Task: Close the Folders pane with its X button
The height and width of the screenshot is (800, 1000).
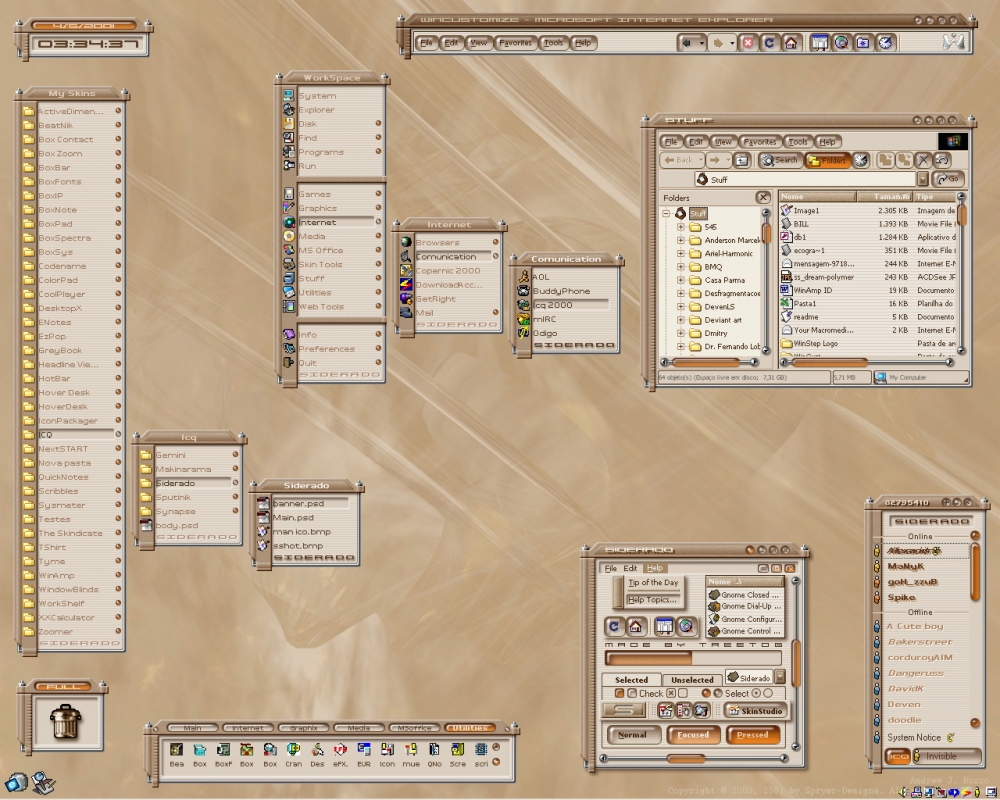Action: [x=763, y=198]
